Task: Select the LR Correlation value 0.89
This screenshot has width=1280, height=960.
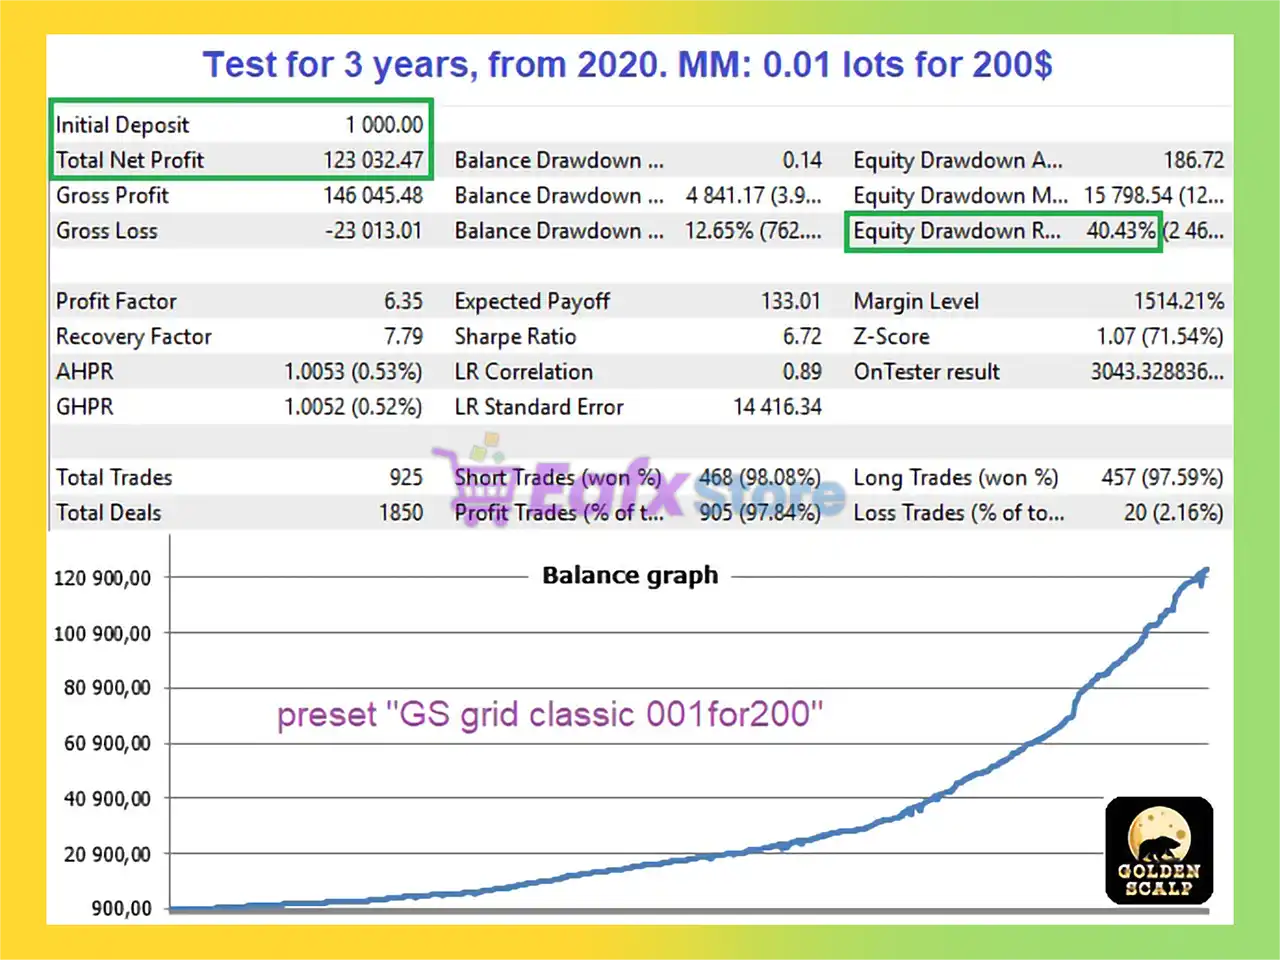Action: [x=802, y=372]
